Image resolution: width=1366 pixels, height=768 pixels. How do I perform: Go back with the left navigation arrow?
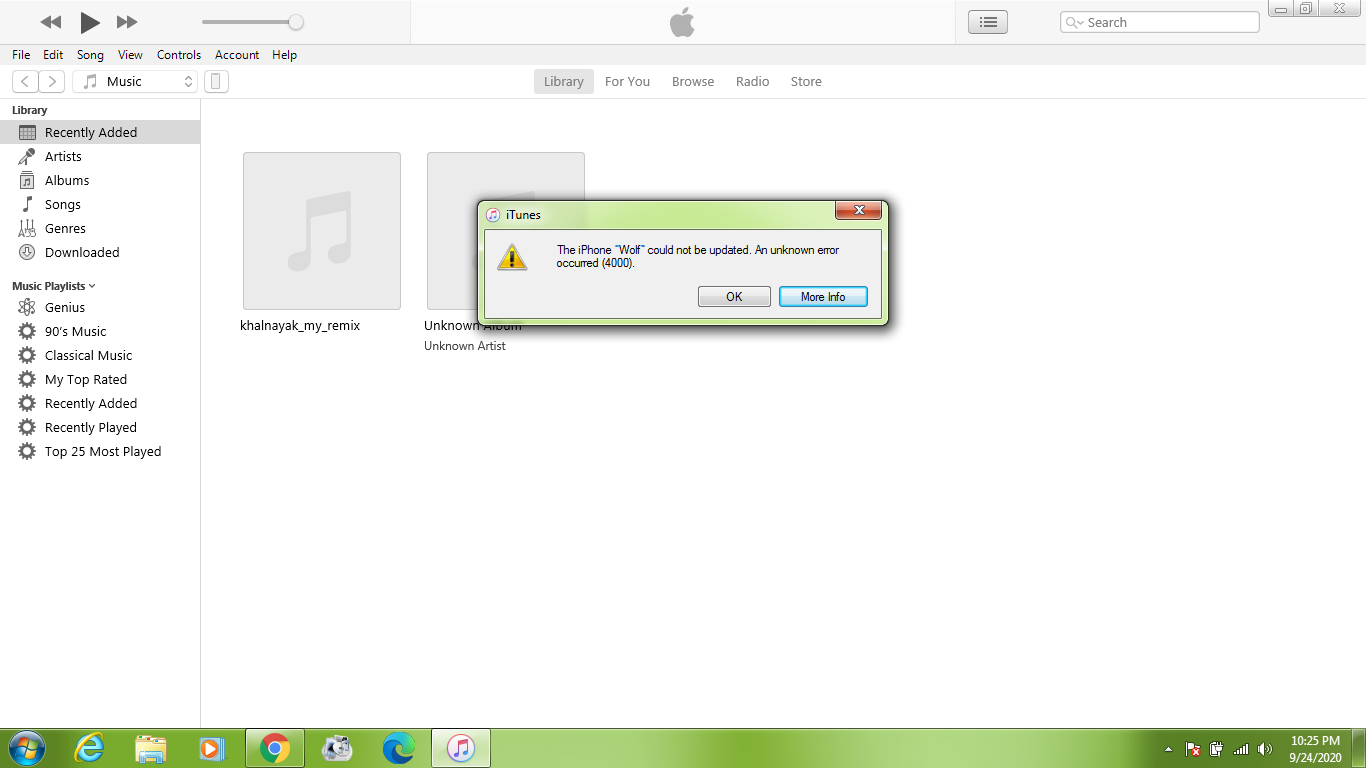coord(25,82)
